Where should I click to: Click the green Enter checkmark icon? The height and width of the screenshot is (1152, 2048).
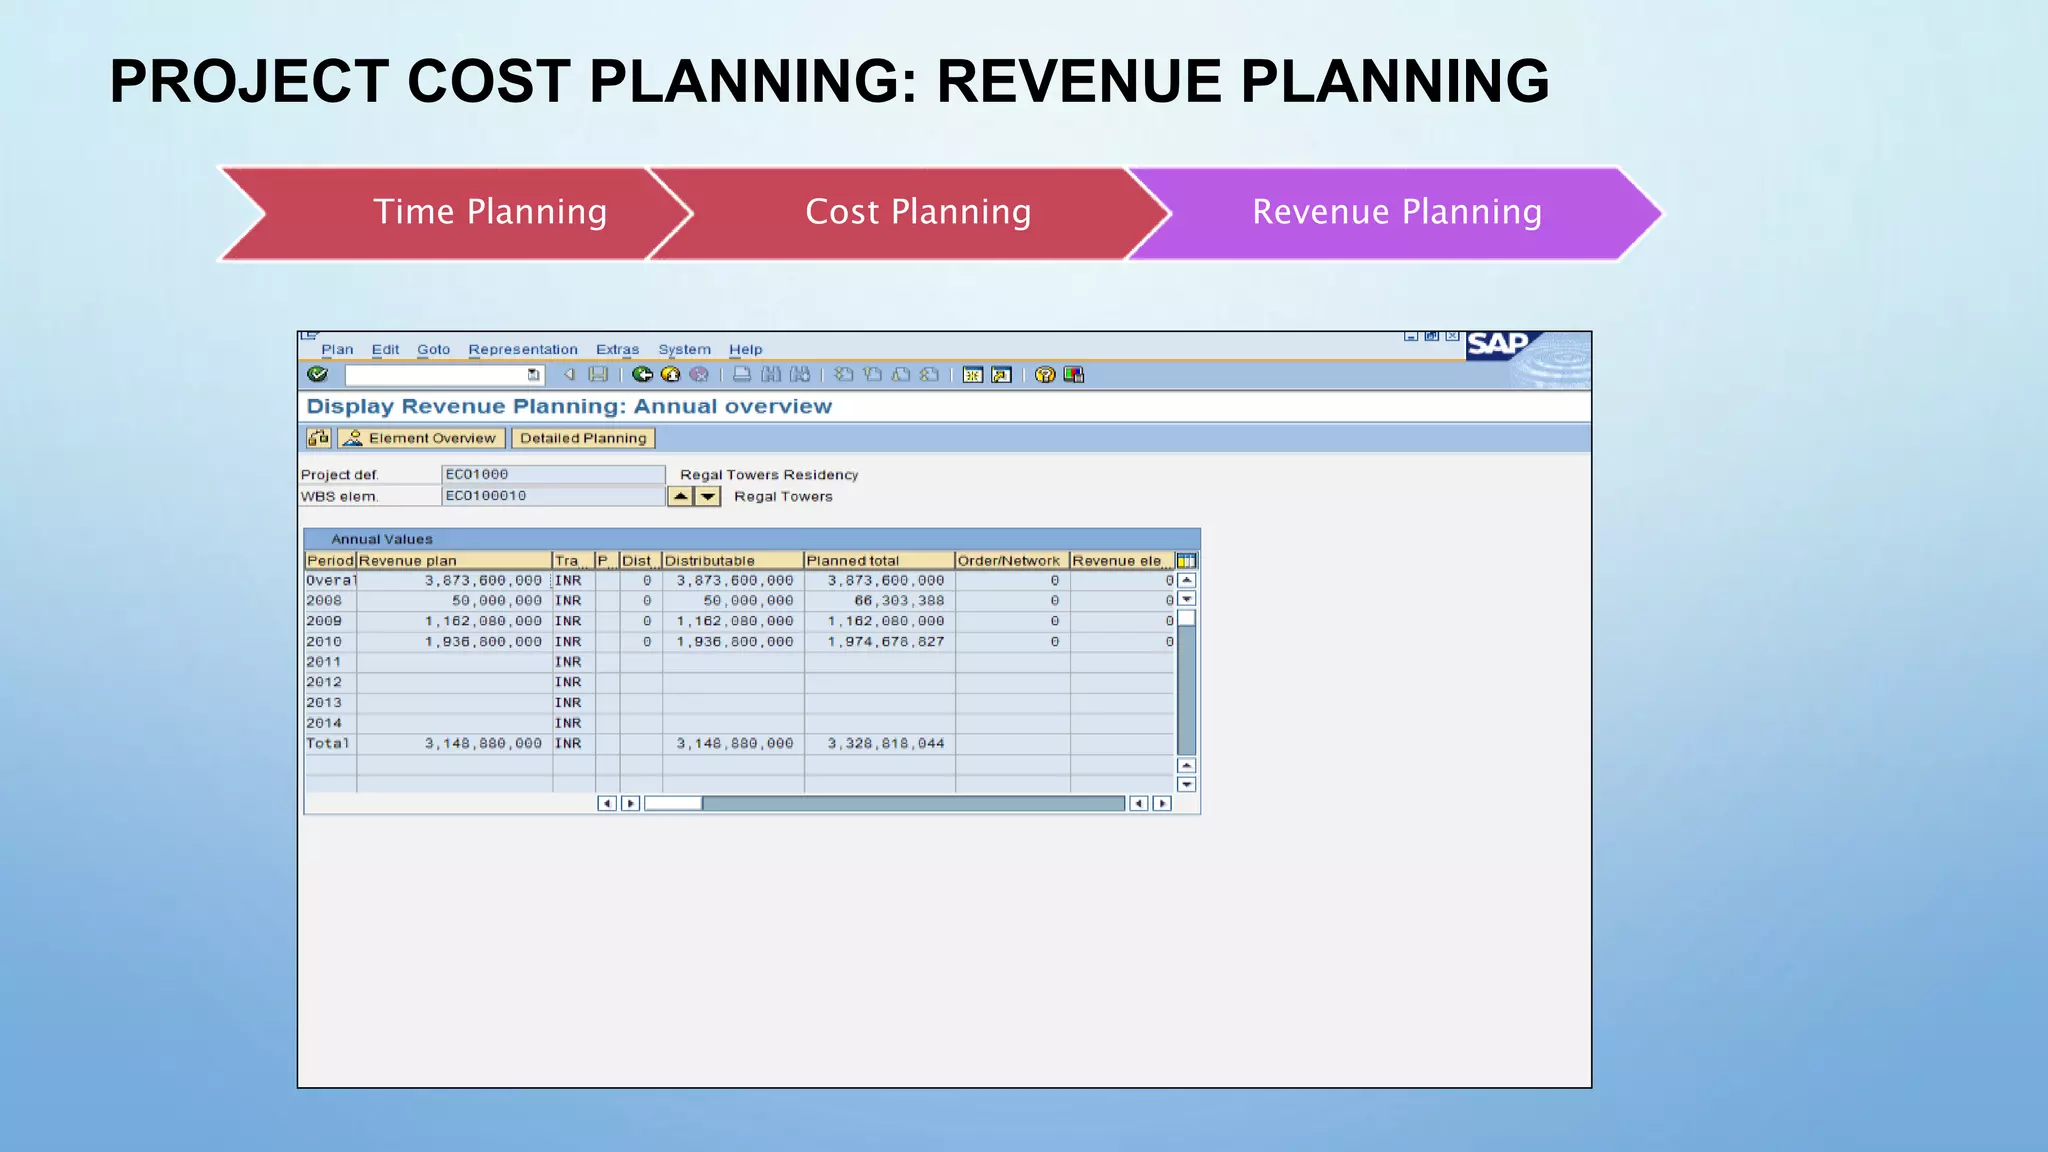click(318, 374)
